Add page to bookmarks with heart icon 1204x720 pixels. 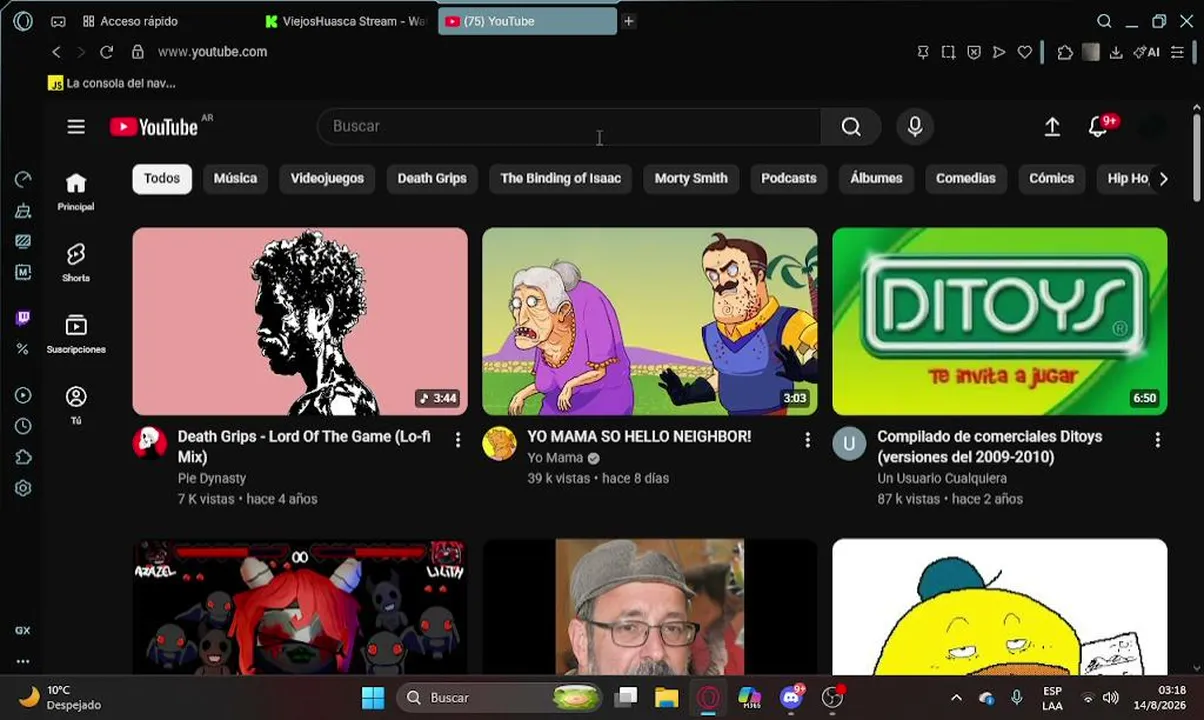pos(1024,52)
